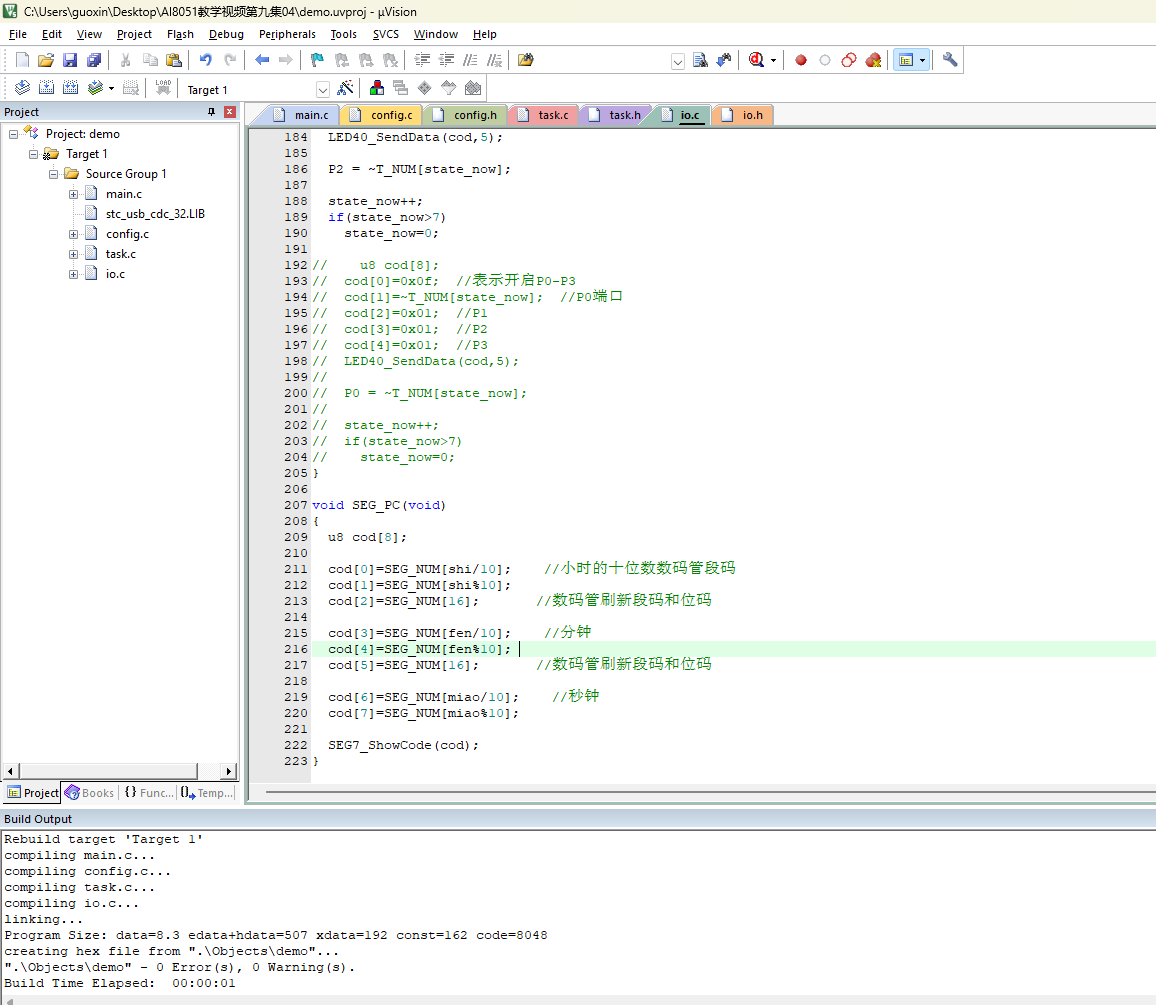The image size is (1156, 1005).
Task: Open Configuration wrench icon
Action: 950,60
